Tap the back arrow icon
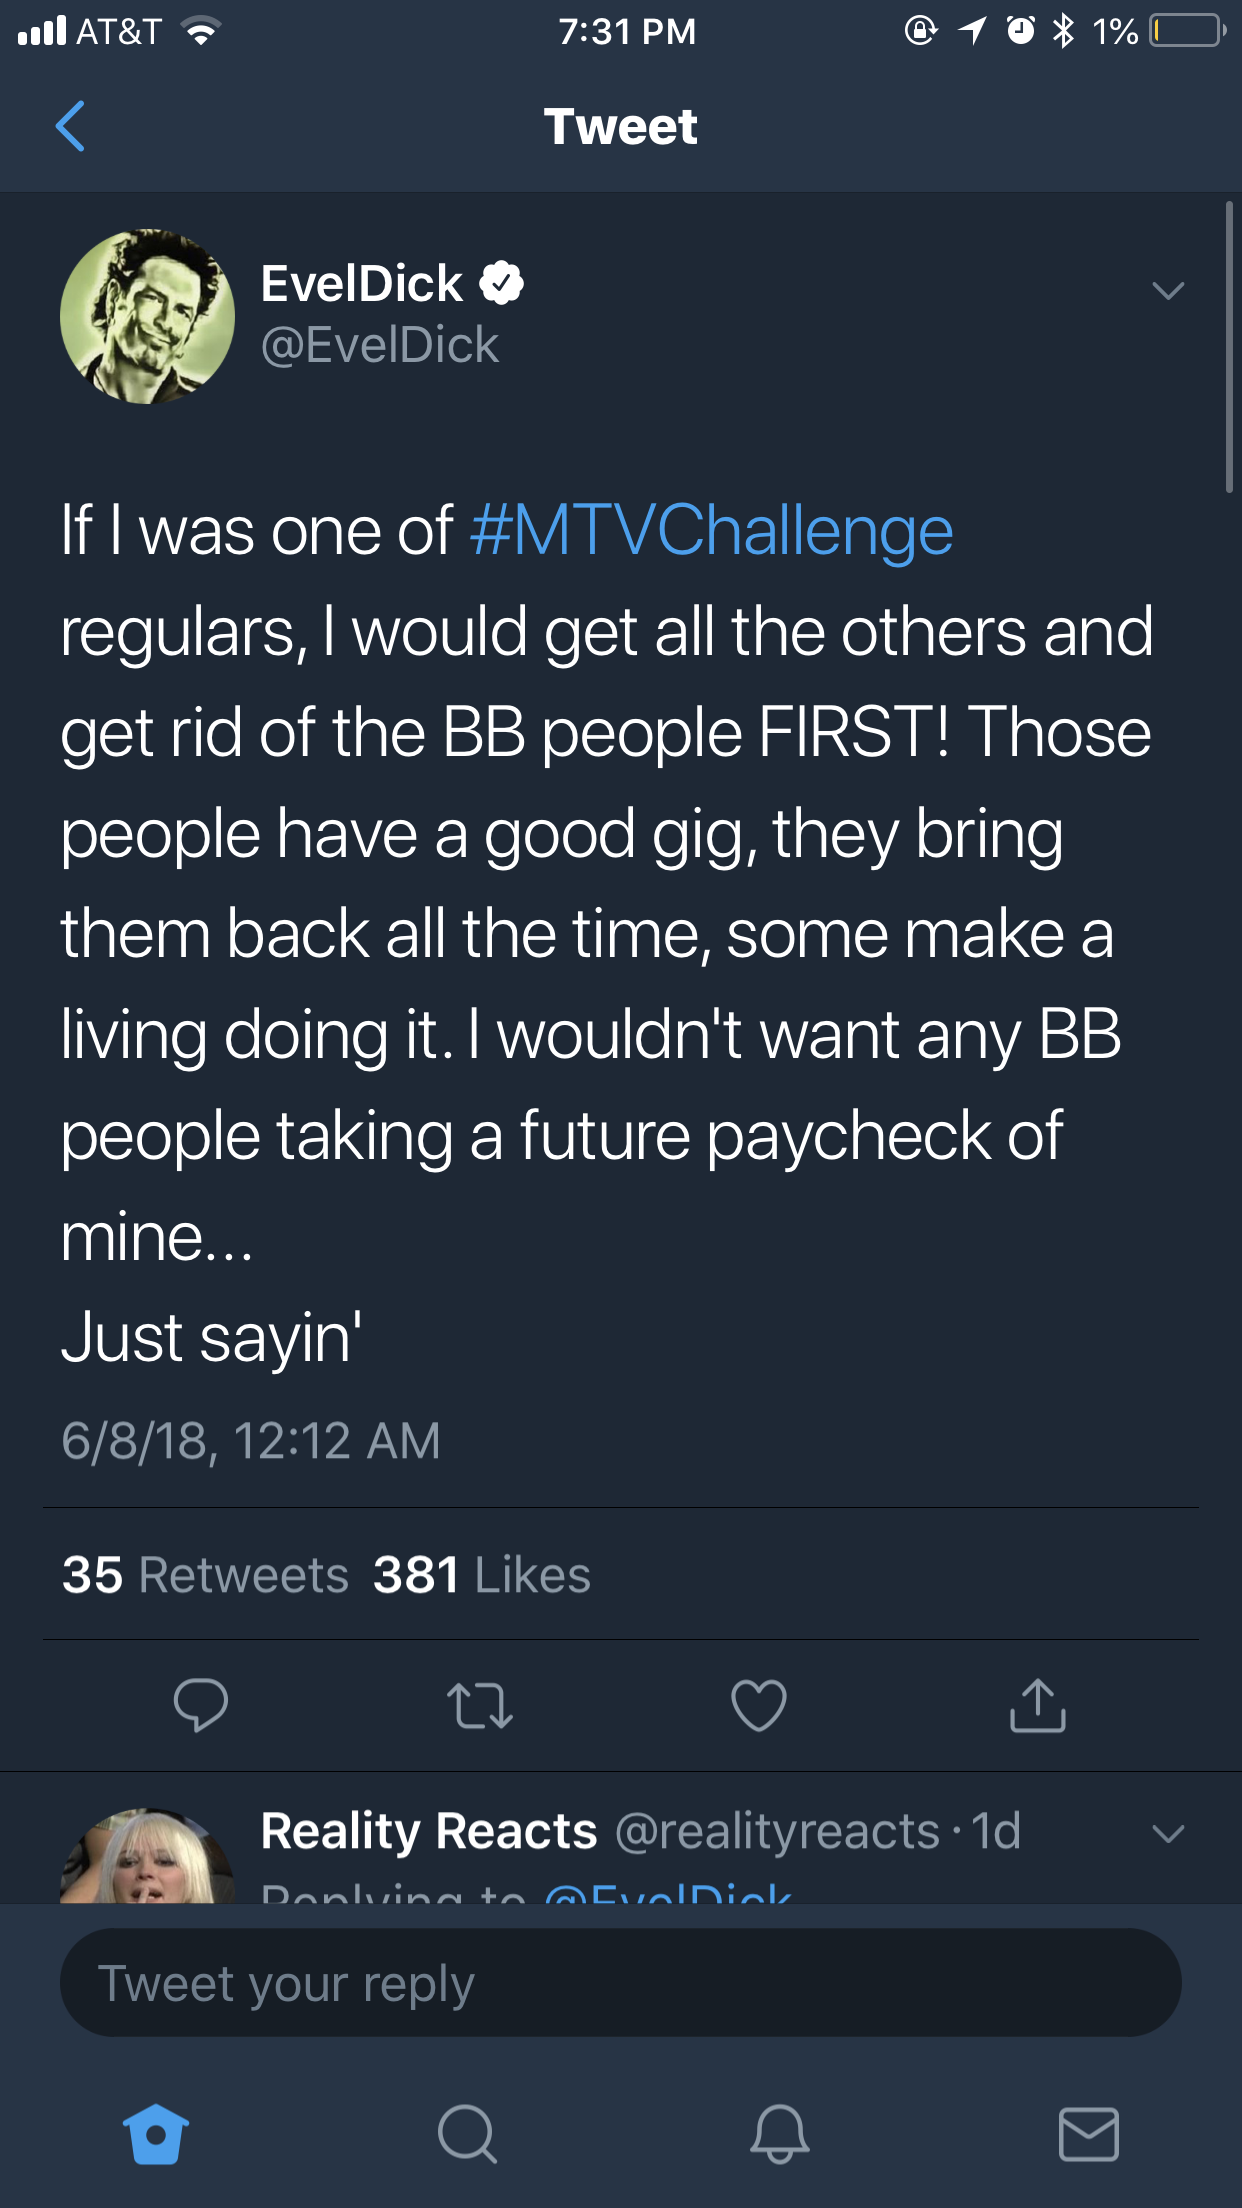Viewport: 1242px width, 2208px height. click(x=70, y=126)
